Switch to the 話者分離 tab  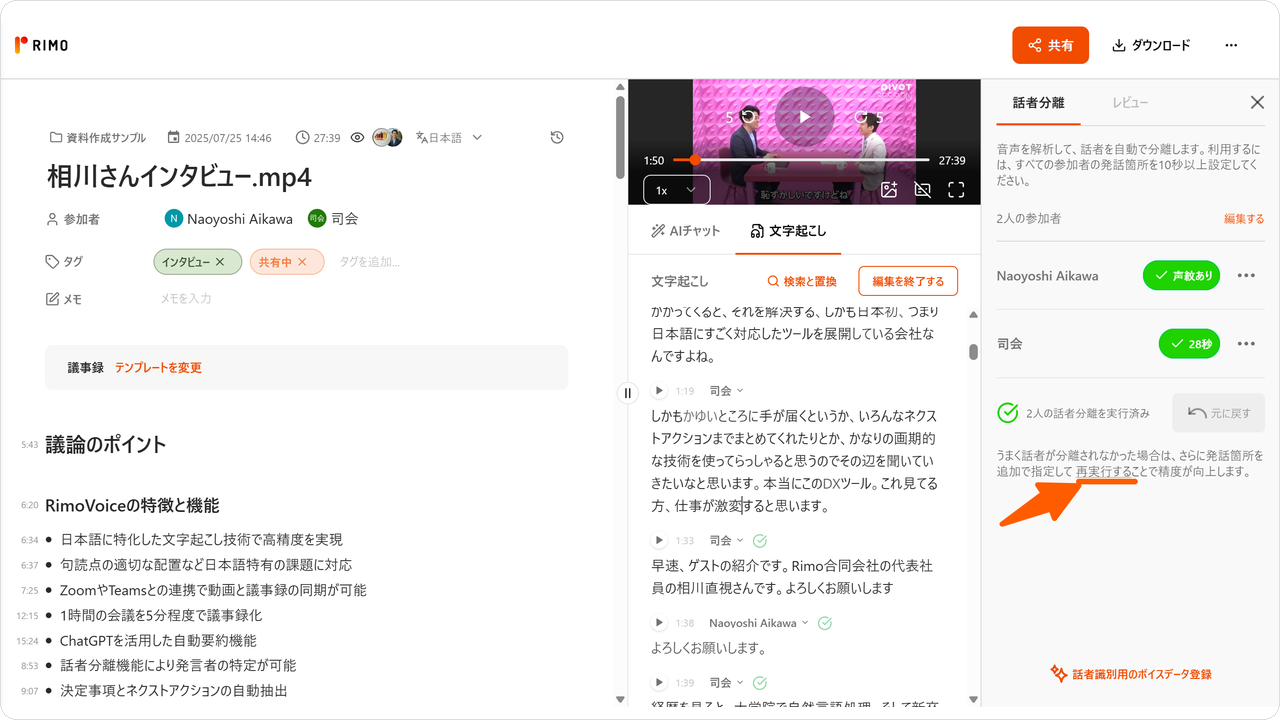point(1038,103)
